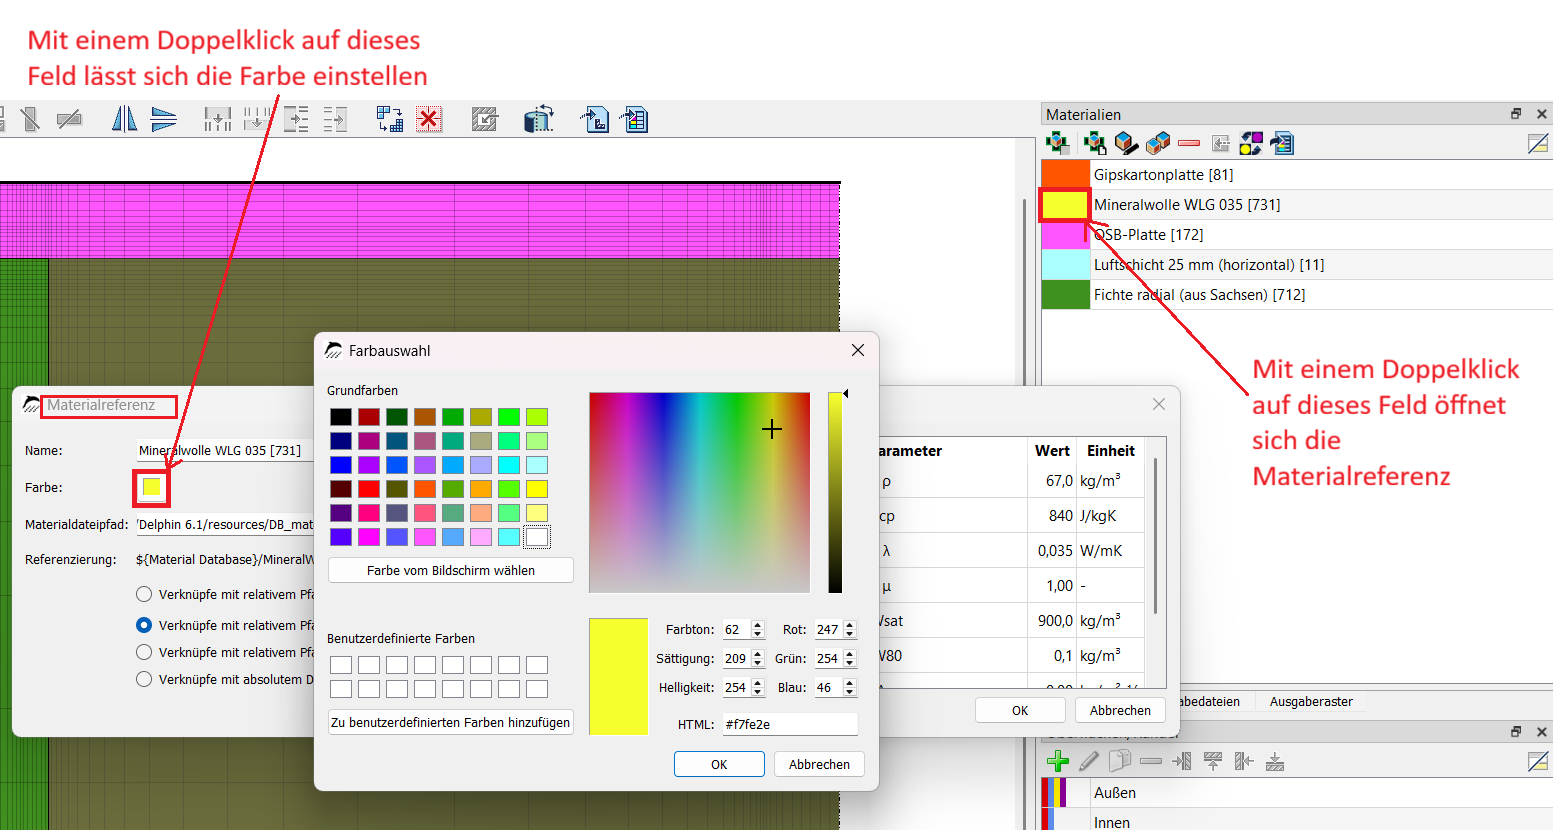1553x830 pixels.
Task: Adjust the Rot value spinner arrows
Action: (850, 630)
